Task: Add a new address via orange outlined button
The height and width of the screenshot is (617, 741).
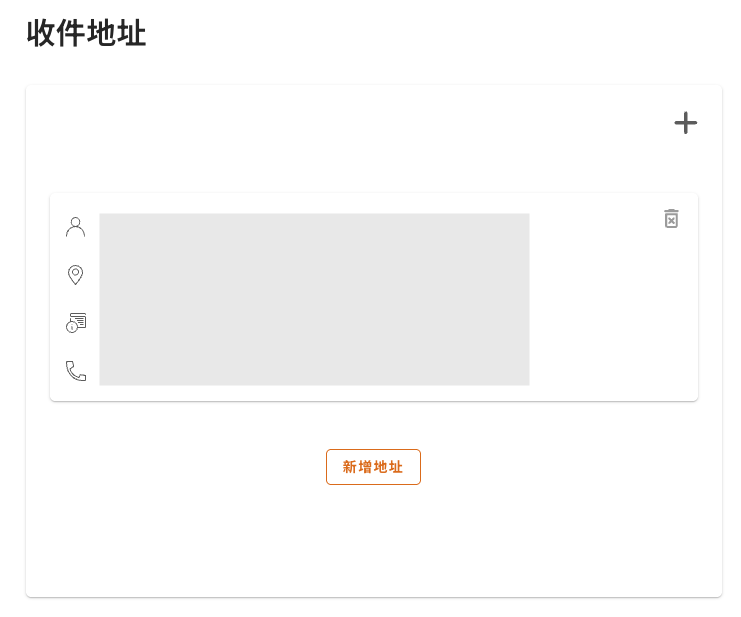Action: [373, 467]
